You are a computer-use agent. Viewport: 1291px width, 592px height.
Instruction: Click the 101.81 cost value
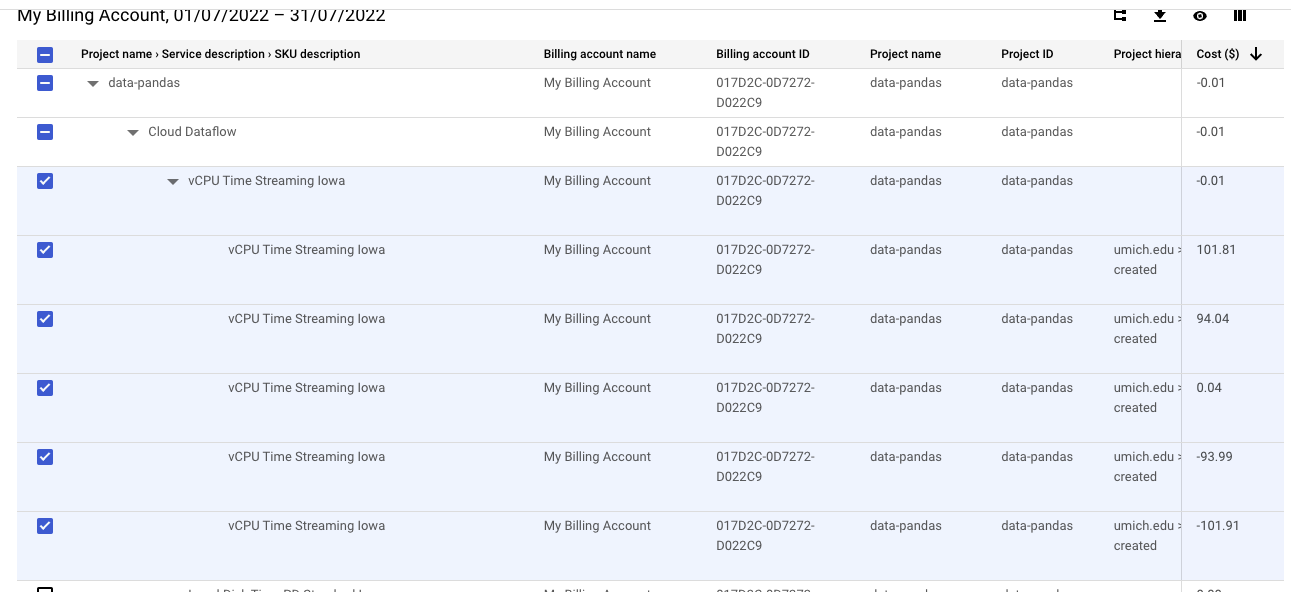(x=1216, y=250)
